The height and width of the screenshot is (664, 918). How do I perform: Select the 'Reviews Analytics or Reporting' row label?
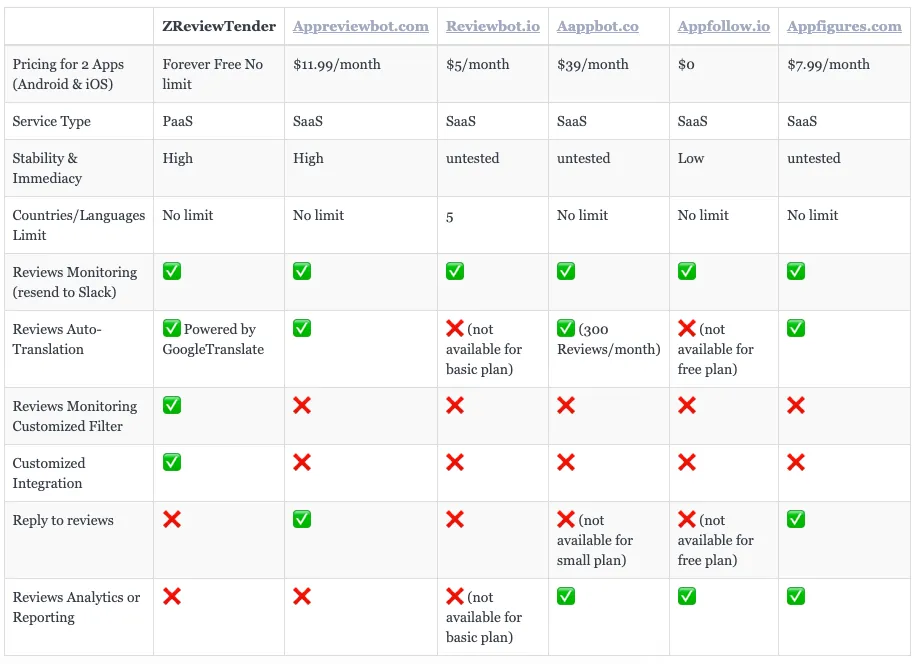(76, 607)
